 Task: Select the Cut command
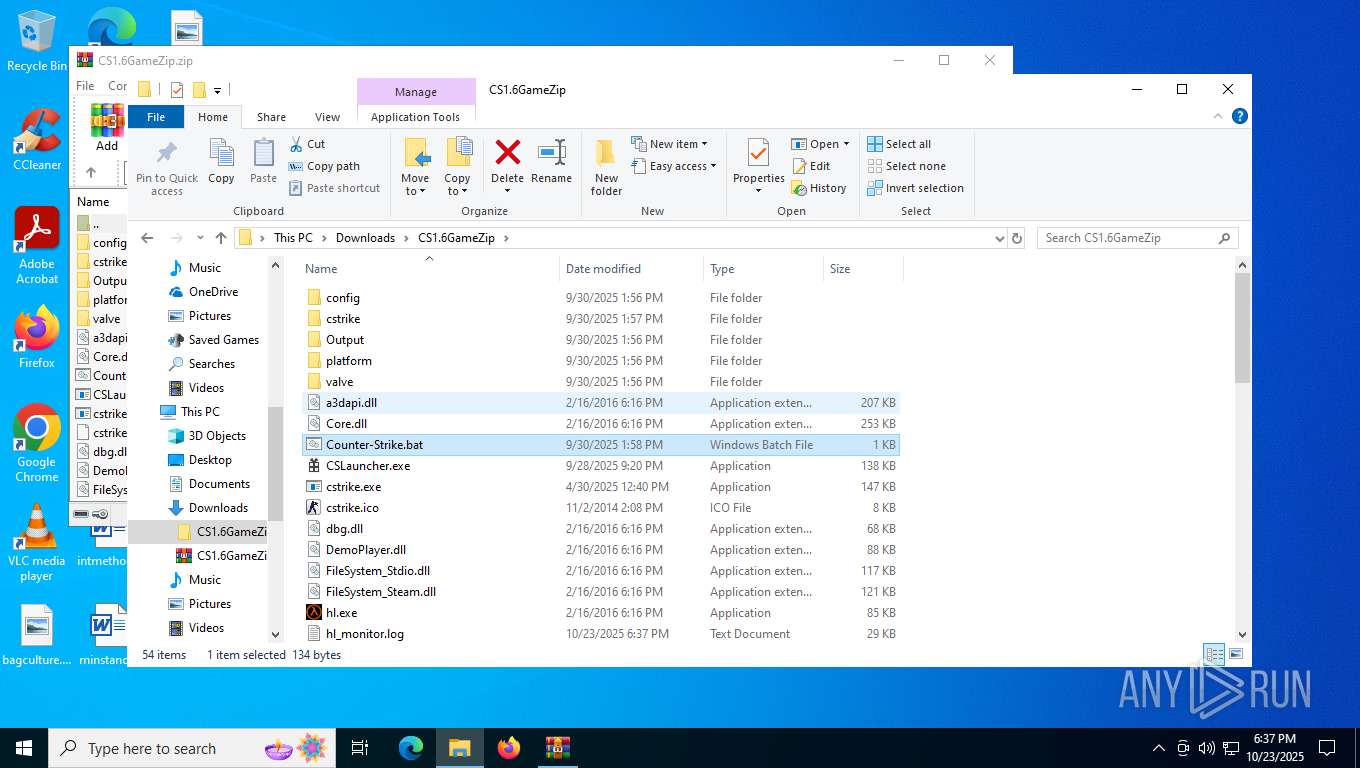point(307,144)
